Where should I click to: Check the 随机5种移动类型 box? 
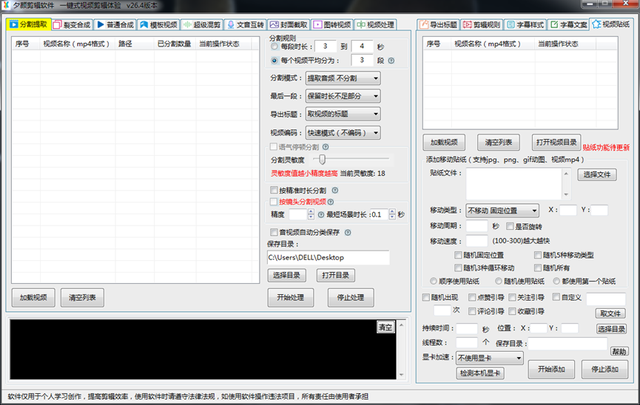coord(538,255)
